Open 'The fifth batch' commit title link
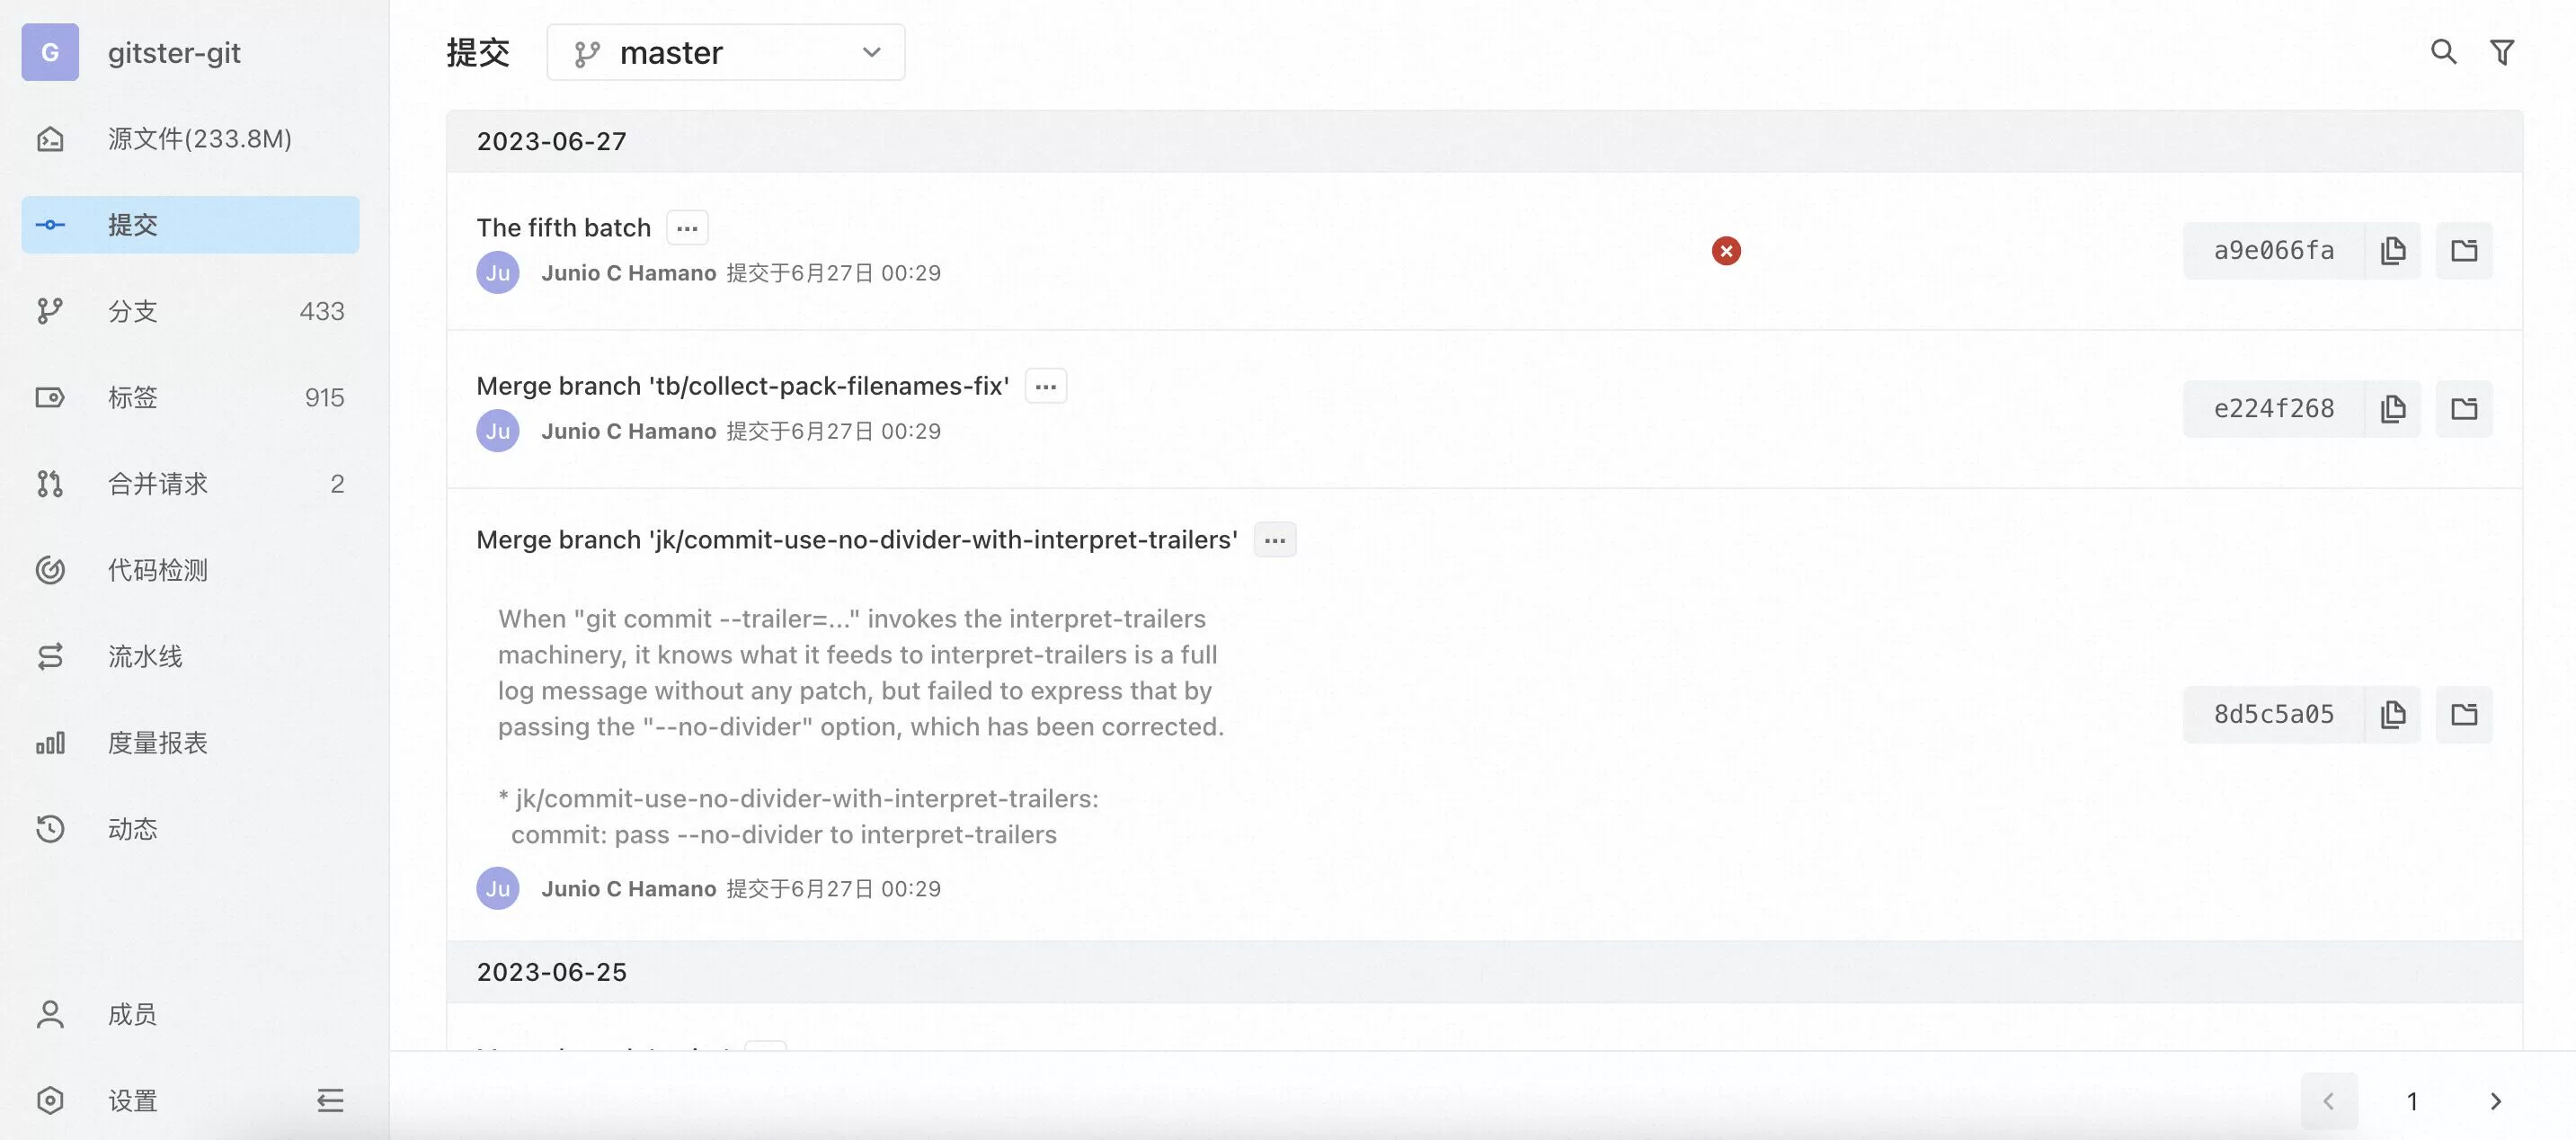This screenshot has width=2576, height=1140. click(563, 228)
